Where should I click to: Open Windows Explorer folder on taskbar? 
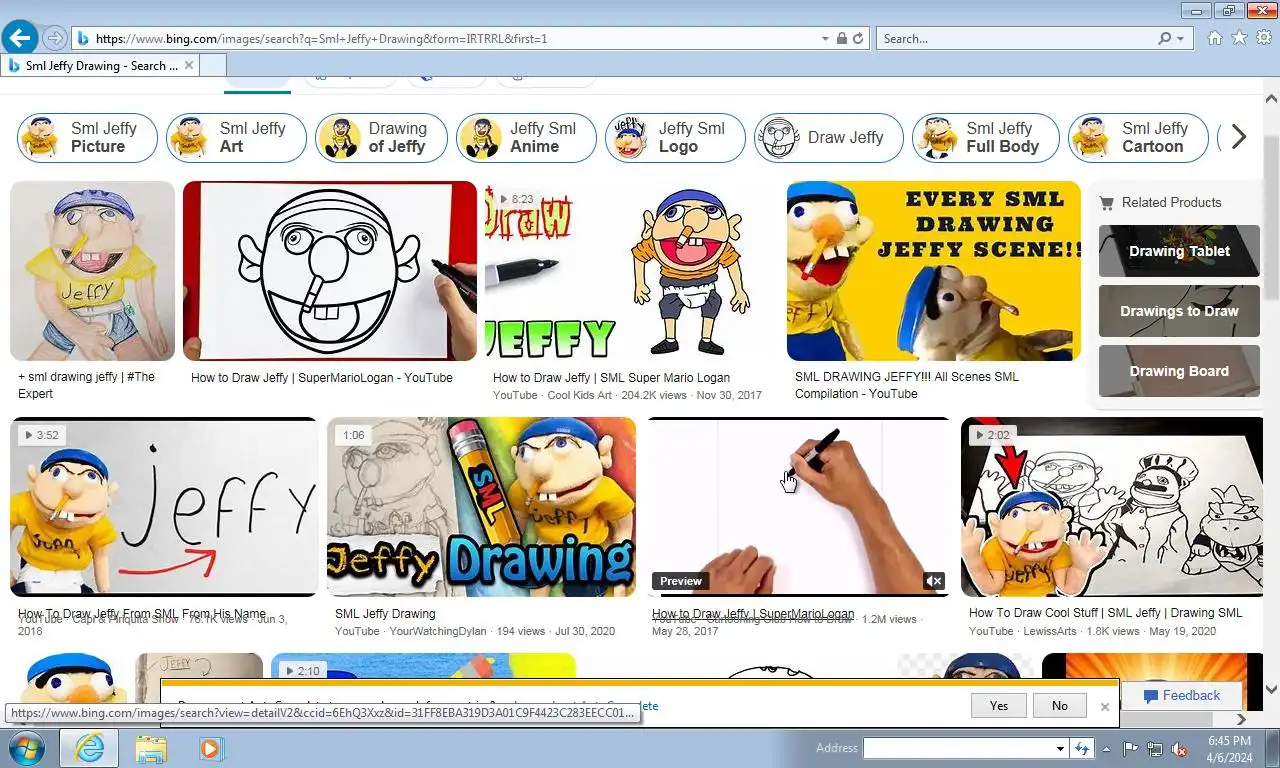pos(151,748)
